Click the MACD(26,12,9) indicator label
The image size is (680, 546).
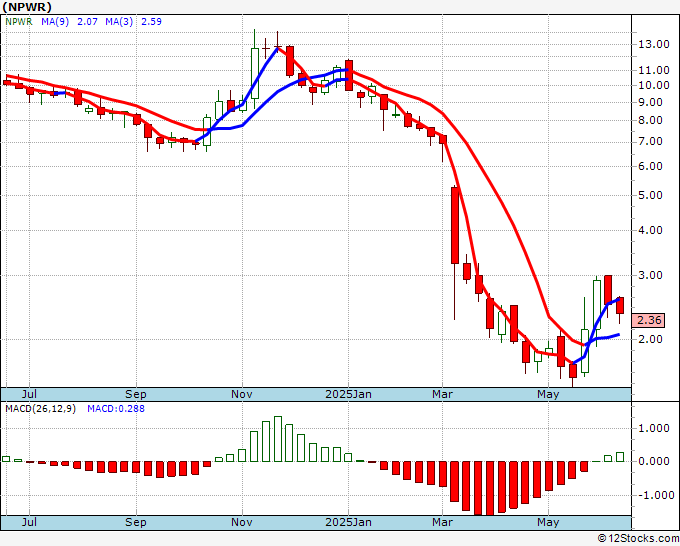click(40, 409)
